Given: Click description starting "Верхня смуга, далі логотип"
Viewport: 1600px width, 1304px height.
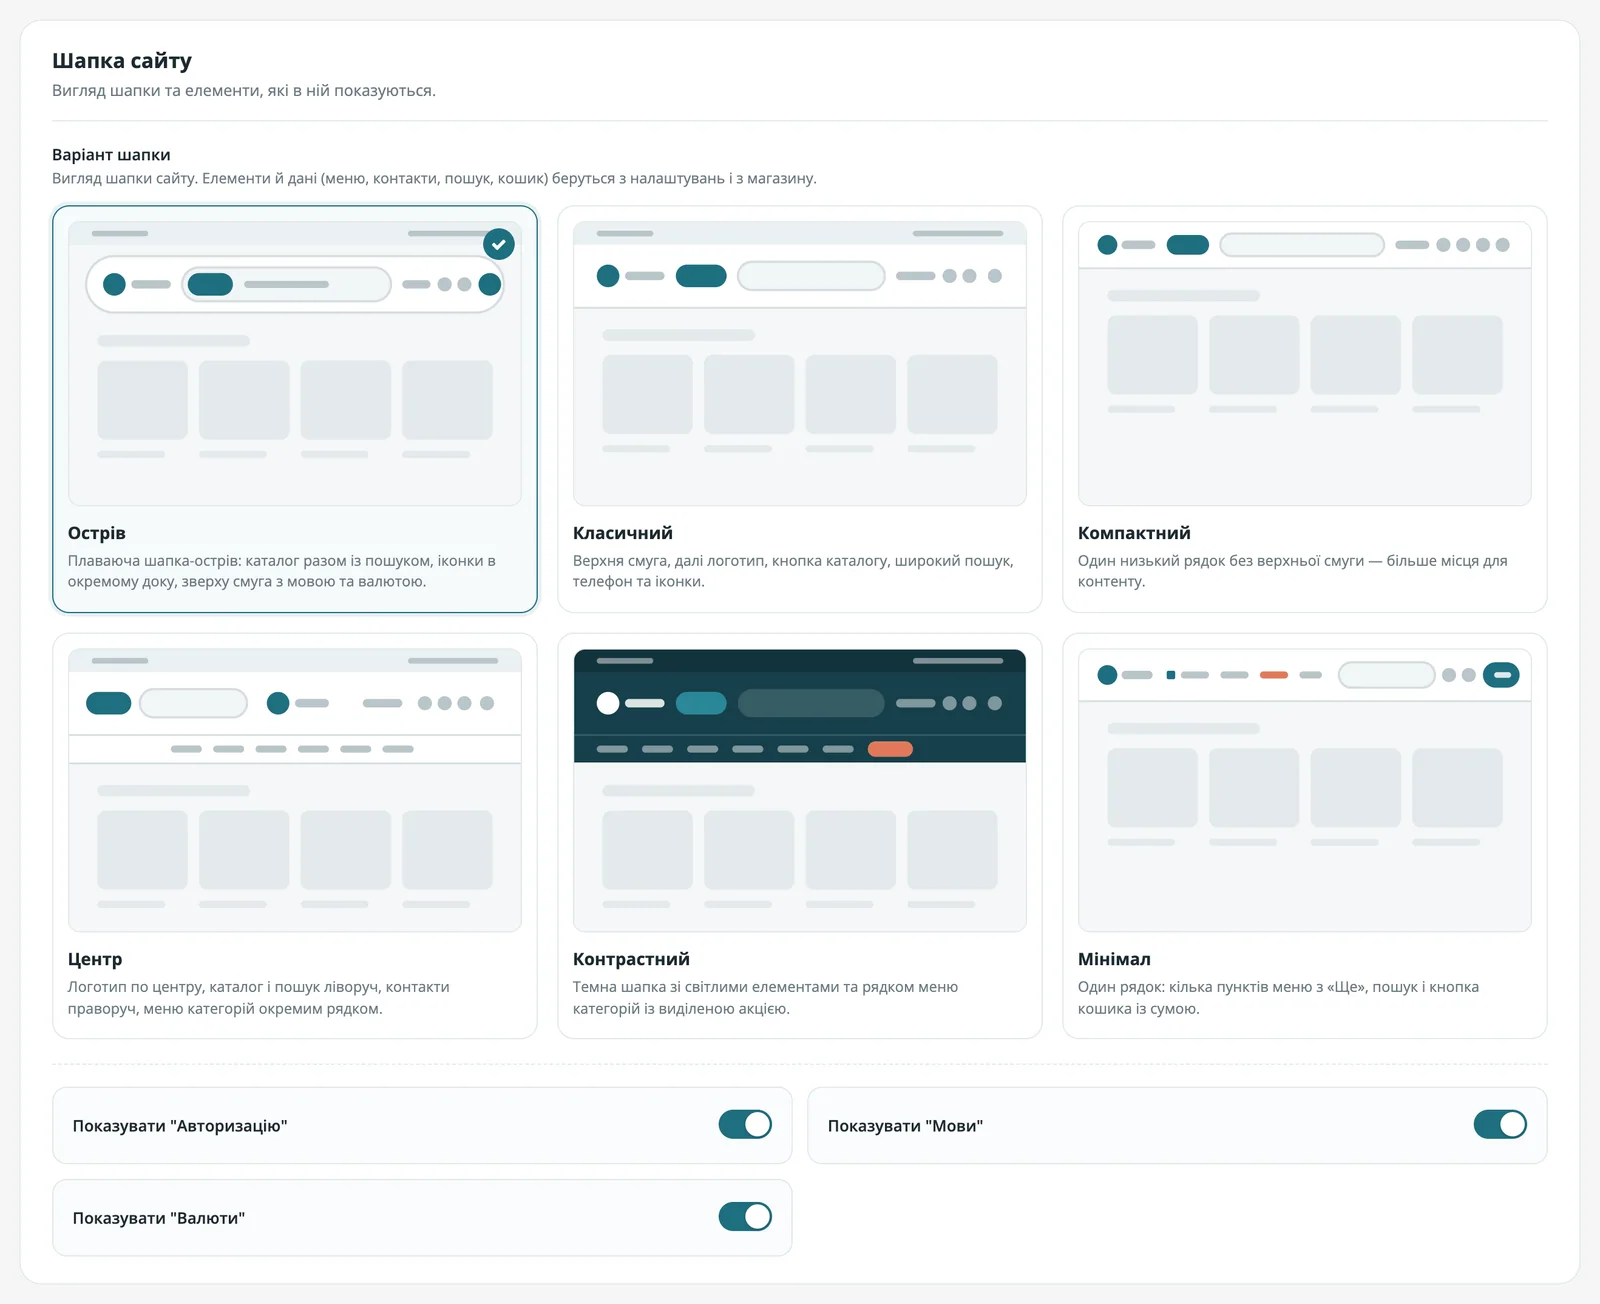Looking at the screenshot, I should tap(793, 571).
